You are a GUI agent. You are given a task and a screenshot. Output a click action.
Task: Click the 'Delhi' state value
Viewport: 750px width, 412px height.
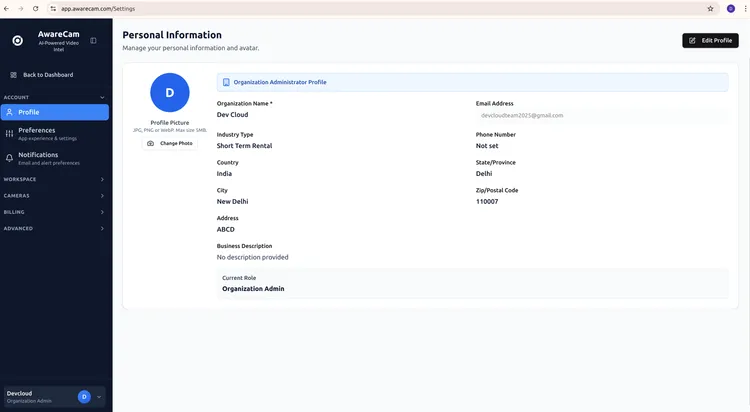[x=484, y=174]
